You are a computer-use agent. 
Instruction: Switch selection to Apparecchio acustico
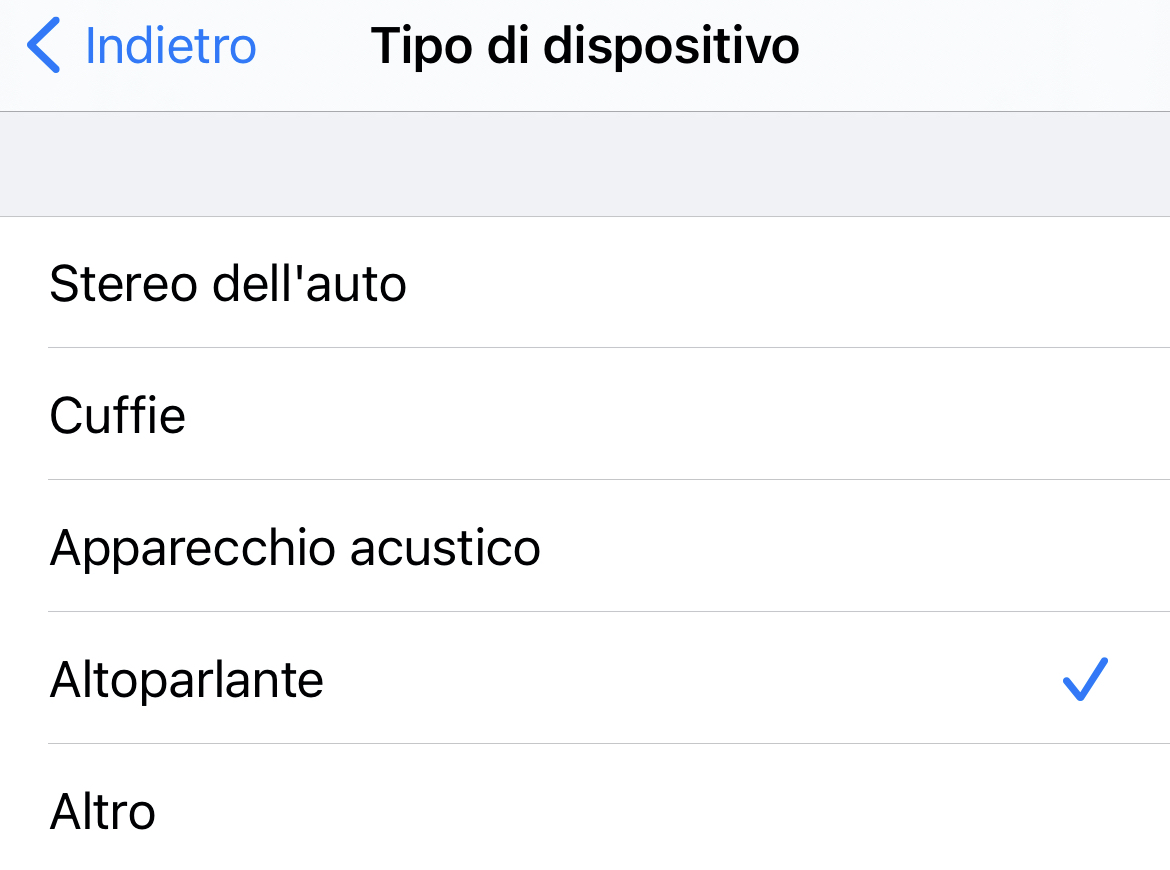pyautogui.click(x=293, y=547)
